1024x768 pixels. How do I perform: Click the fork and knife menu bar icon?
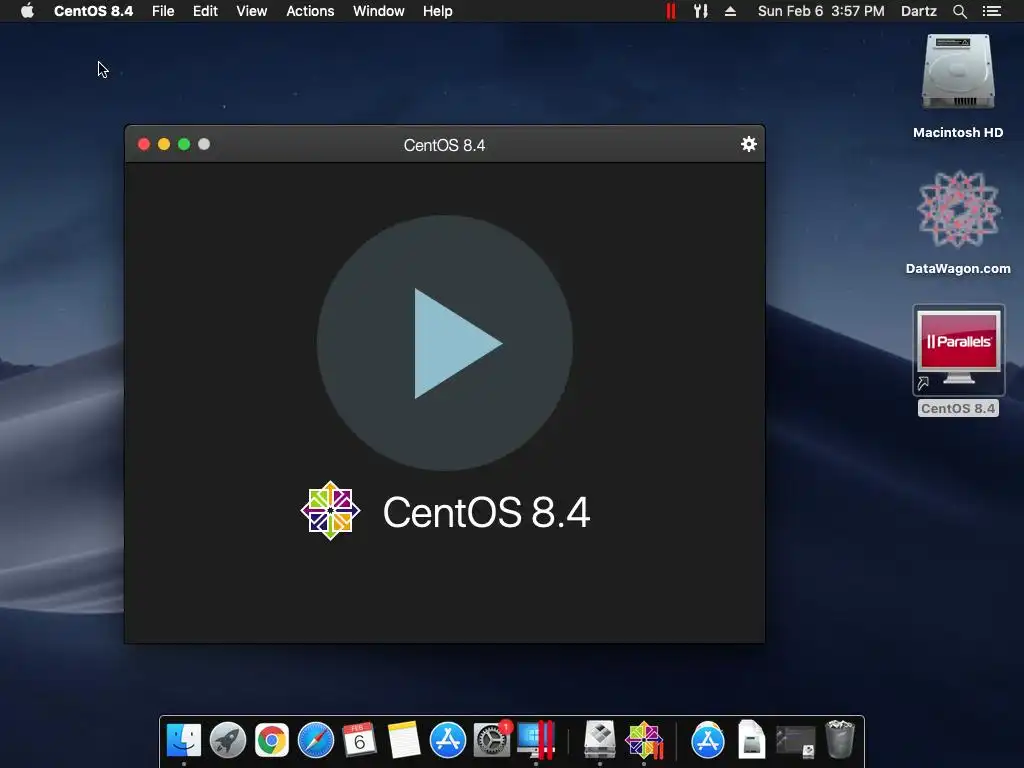(x=701, y=11)
